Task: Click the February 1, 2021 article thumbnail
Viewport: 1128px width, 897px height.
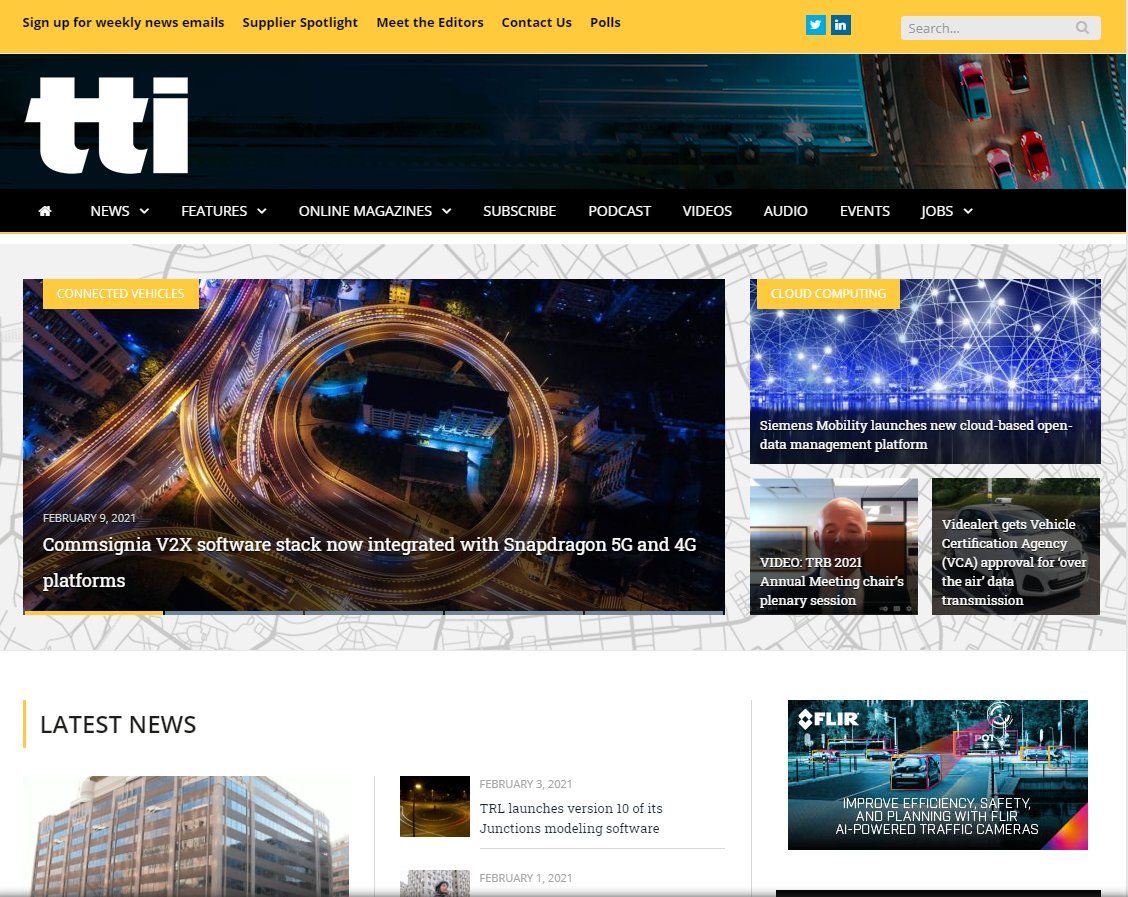Action: [435, 883]
